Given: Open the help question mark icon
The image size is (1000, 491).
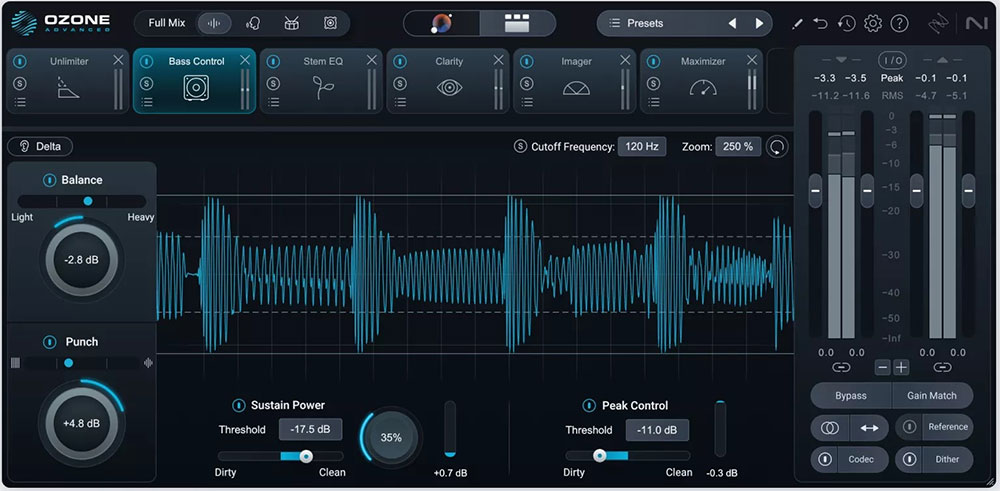Looking at the screenshot, I should 899,24.
